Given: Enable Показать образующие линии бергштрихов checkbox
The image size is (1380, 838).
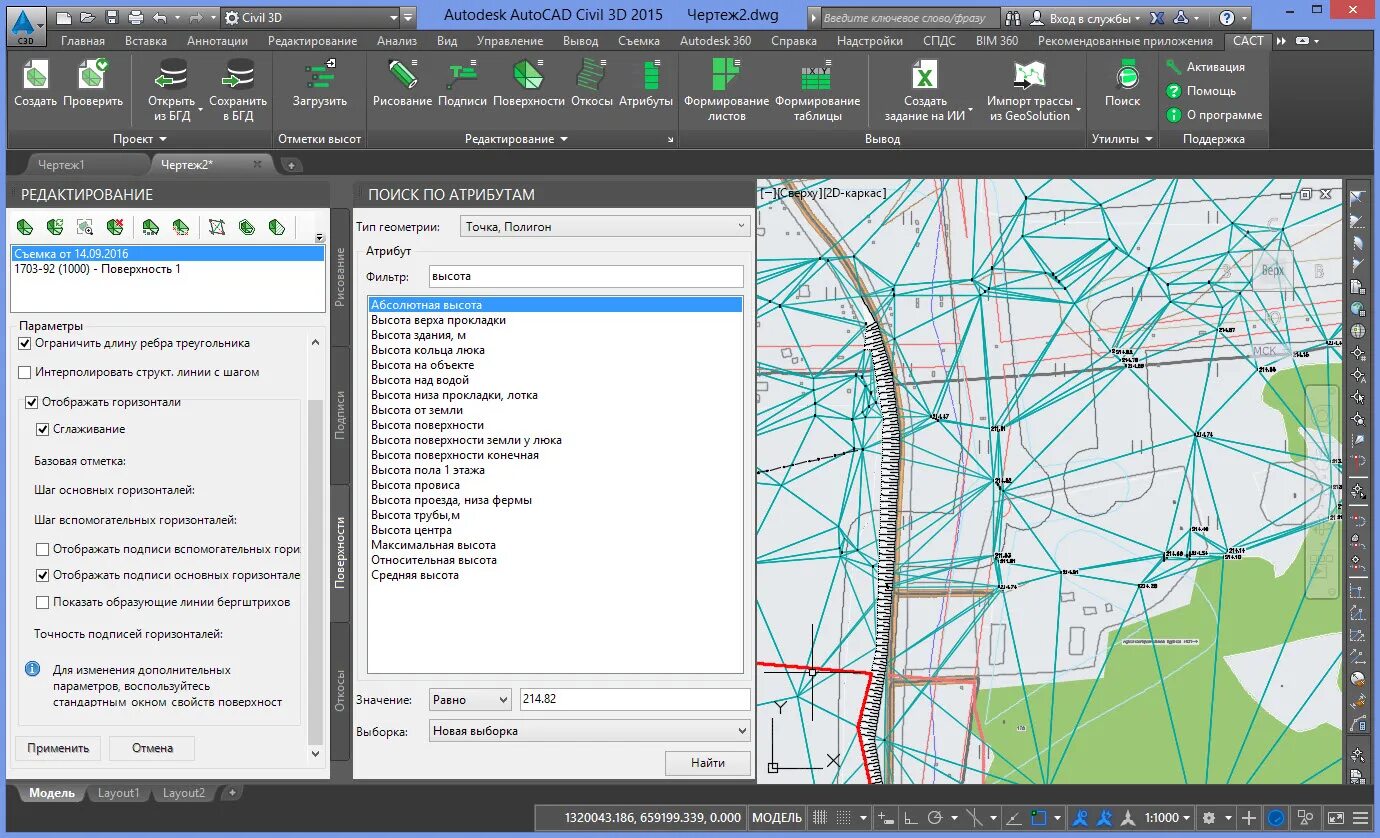Looking at the screenshot, I should (42, 602).
